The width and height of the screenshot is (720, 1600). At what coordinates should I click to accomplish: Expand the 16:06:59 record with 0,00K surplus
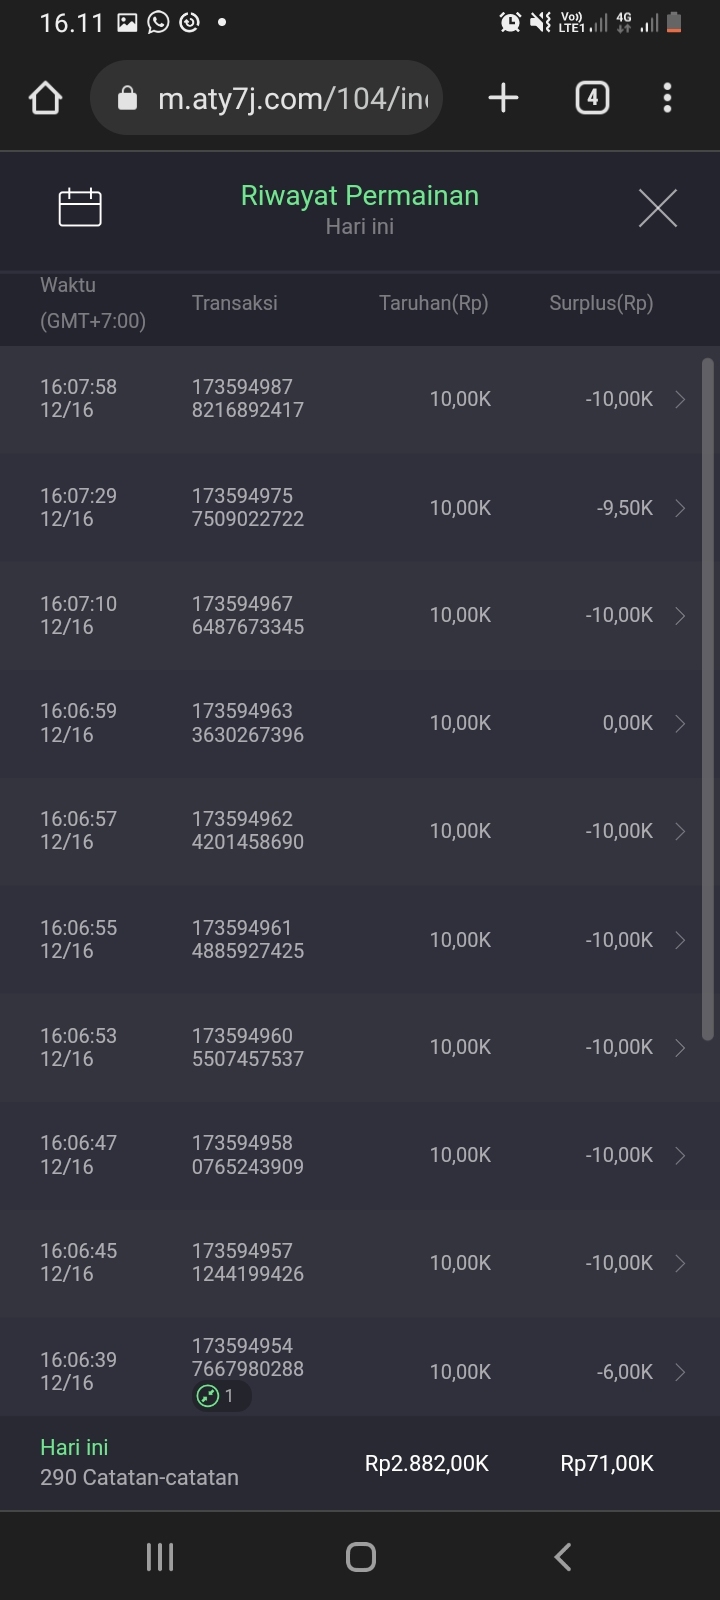click(x=680, y=723)
